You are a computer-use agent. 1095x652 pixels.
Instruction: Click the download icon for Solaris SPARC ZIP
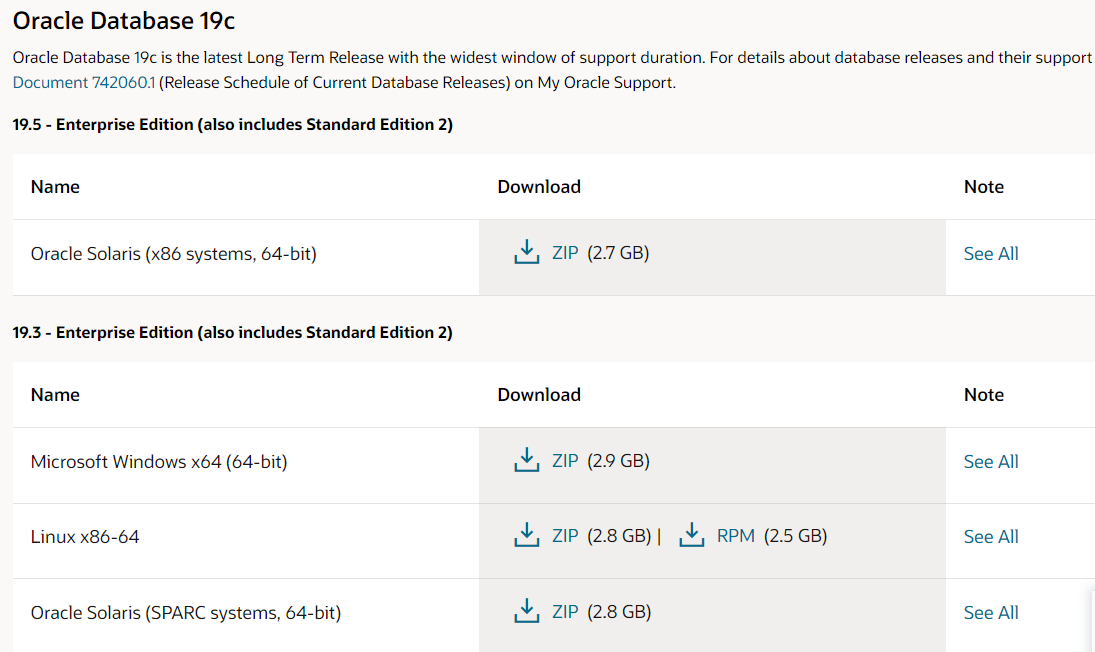[x=527, y=611]
